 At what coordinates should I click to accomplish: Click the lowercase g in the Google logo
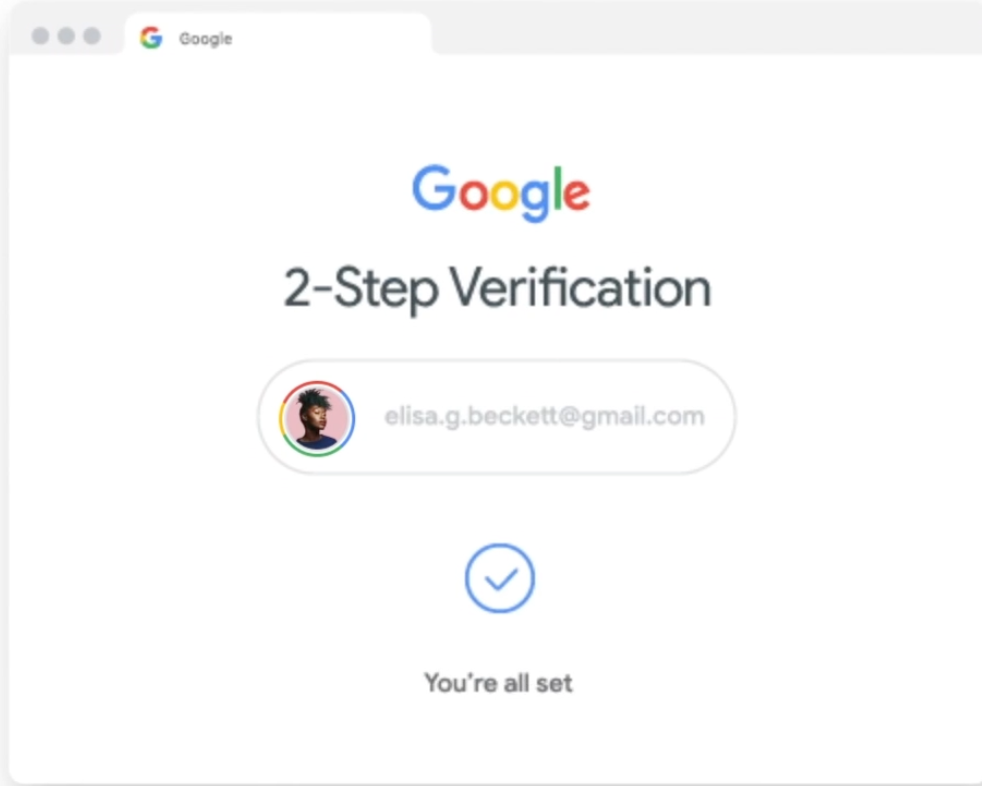pyautogui.click(x=535, y=199)
